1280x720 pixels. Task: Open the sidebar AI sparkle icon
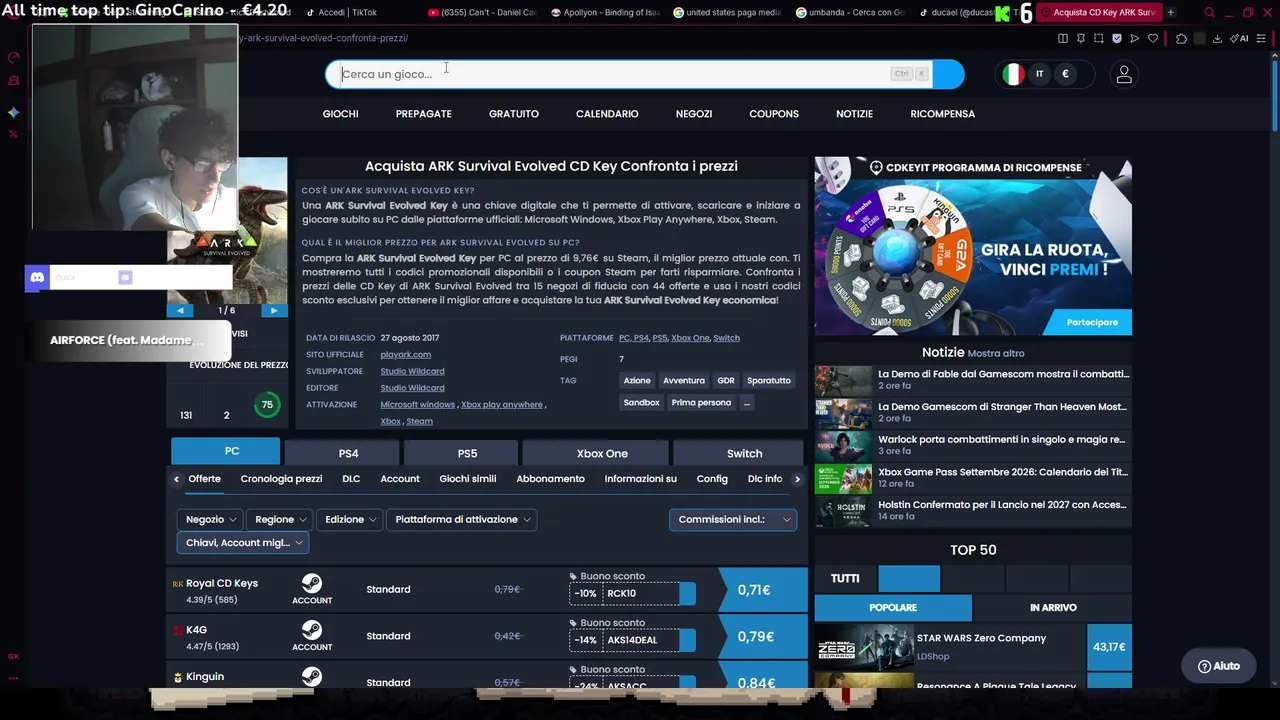13,112
